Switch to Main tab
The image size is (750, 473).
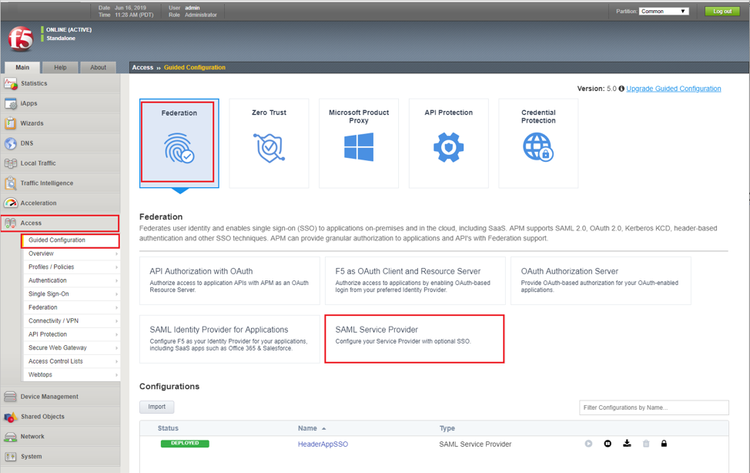point(22,67)
